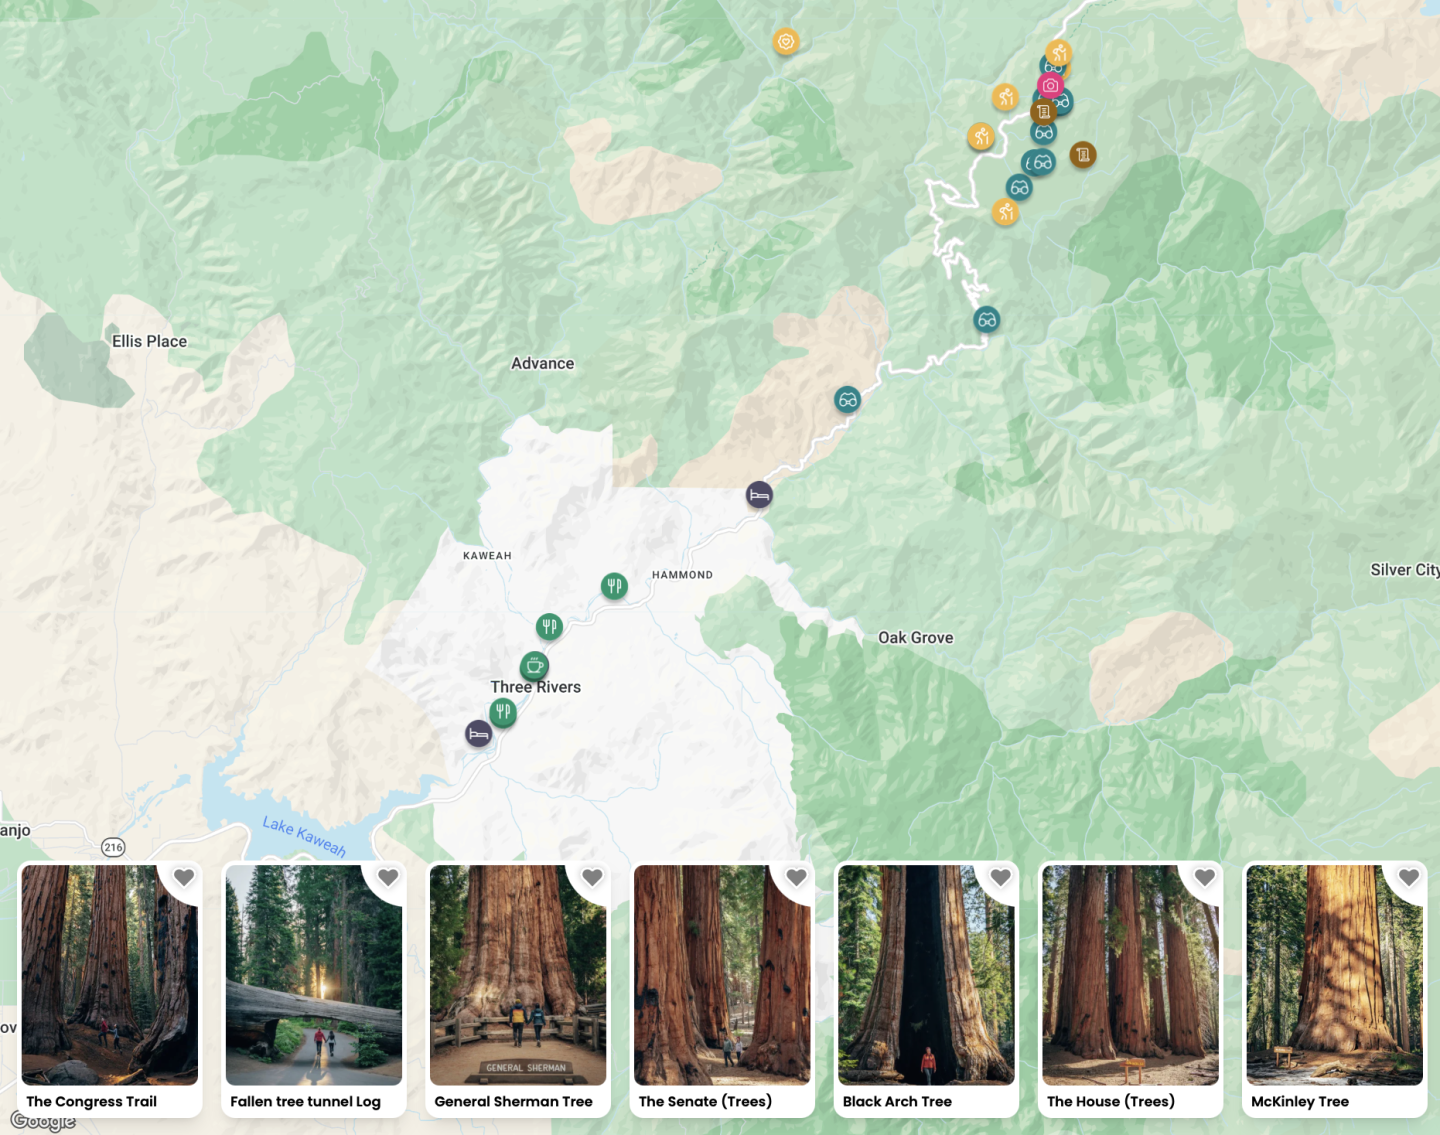Open the topmost yellow hiking trail marker
Screen dimensions: 1440x1135
tap(1059, 52)
